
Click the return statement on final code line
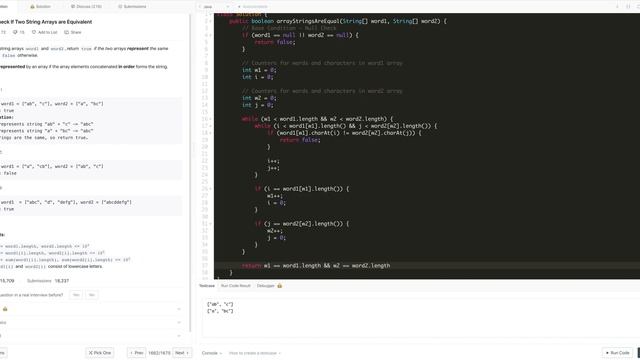point(316,266)
